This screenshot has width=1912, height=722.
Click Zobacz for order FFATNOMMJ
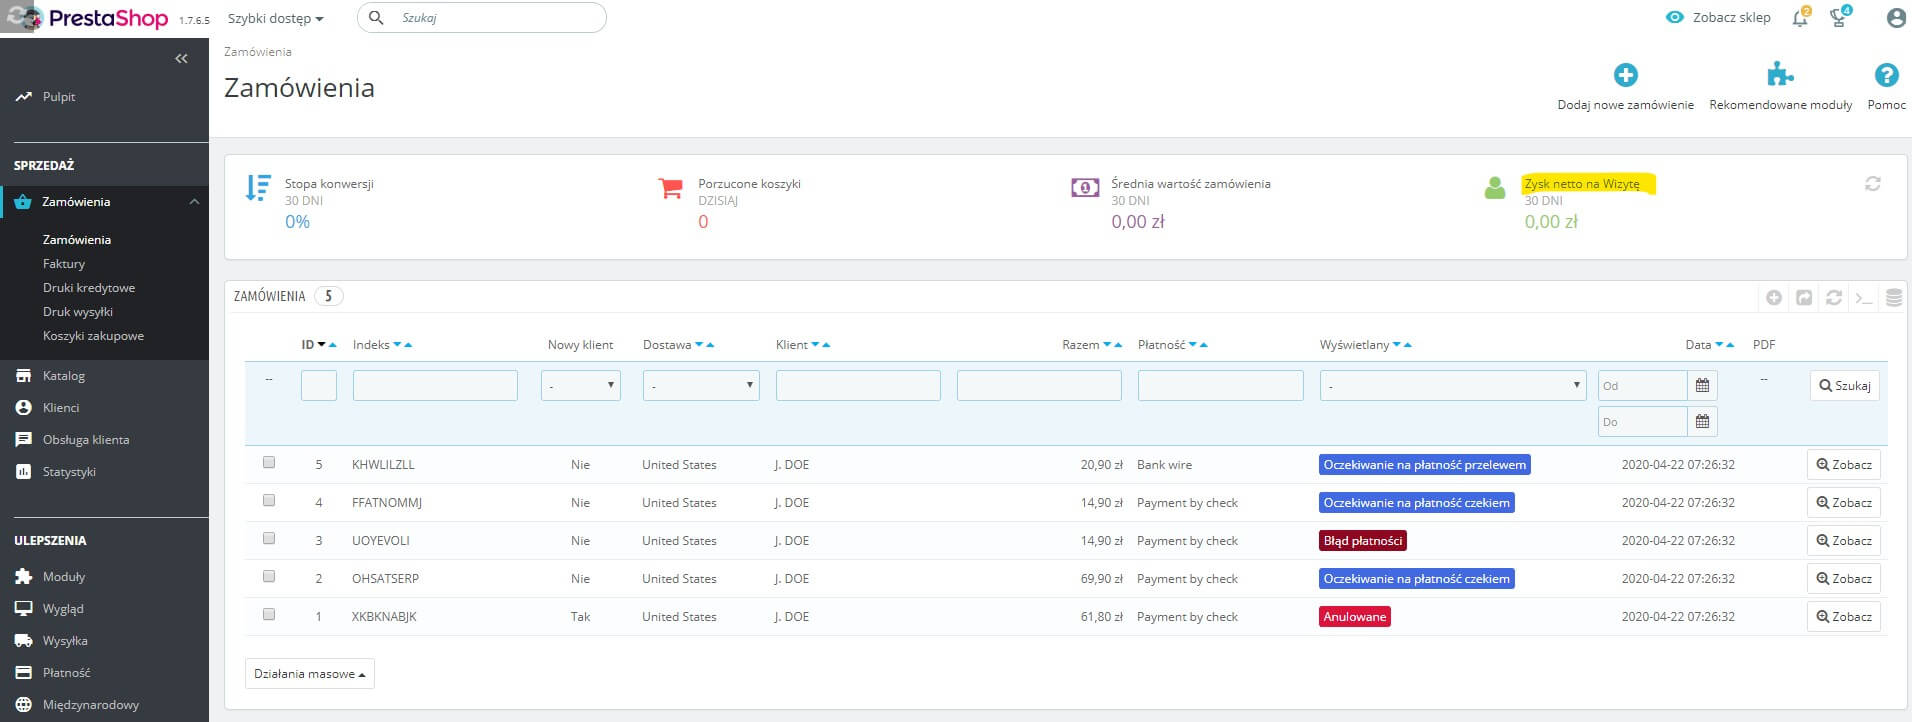pos(1843,503)
